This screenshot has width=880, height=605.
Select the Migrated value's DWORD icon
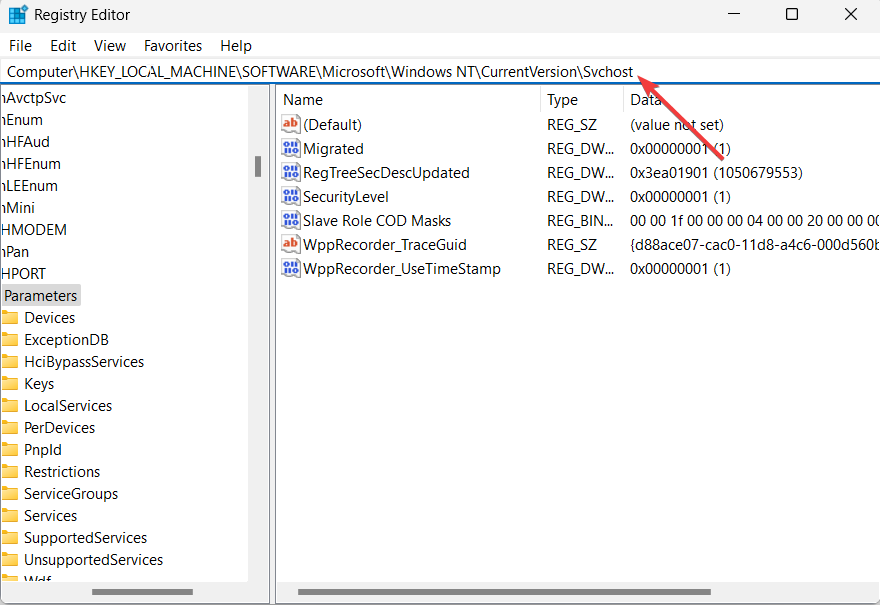(291, 148)
